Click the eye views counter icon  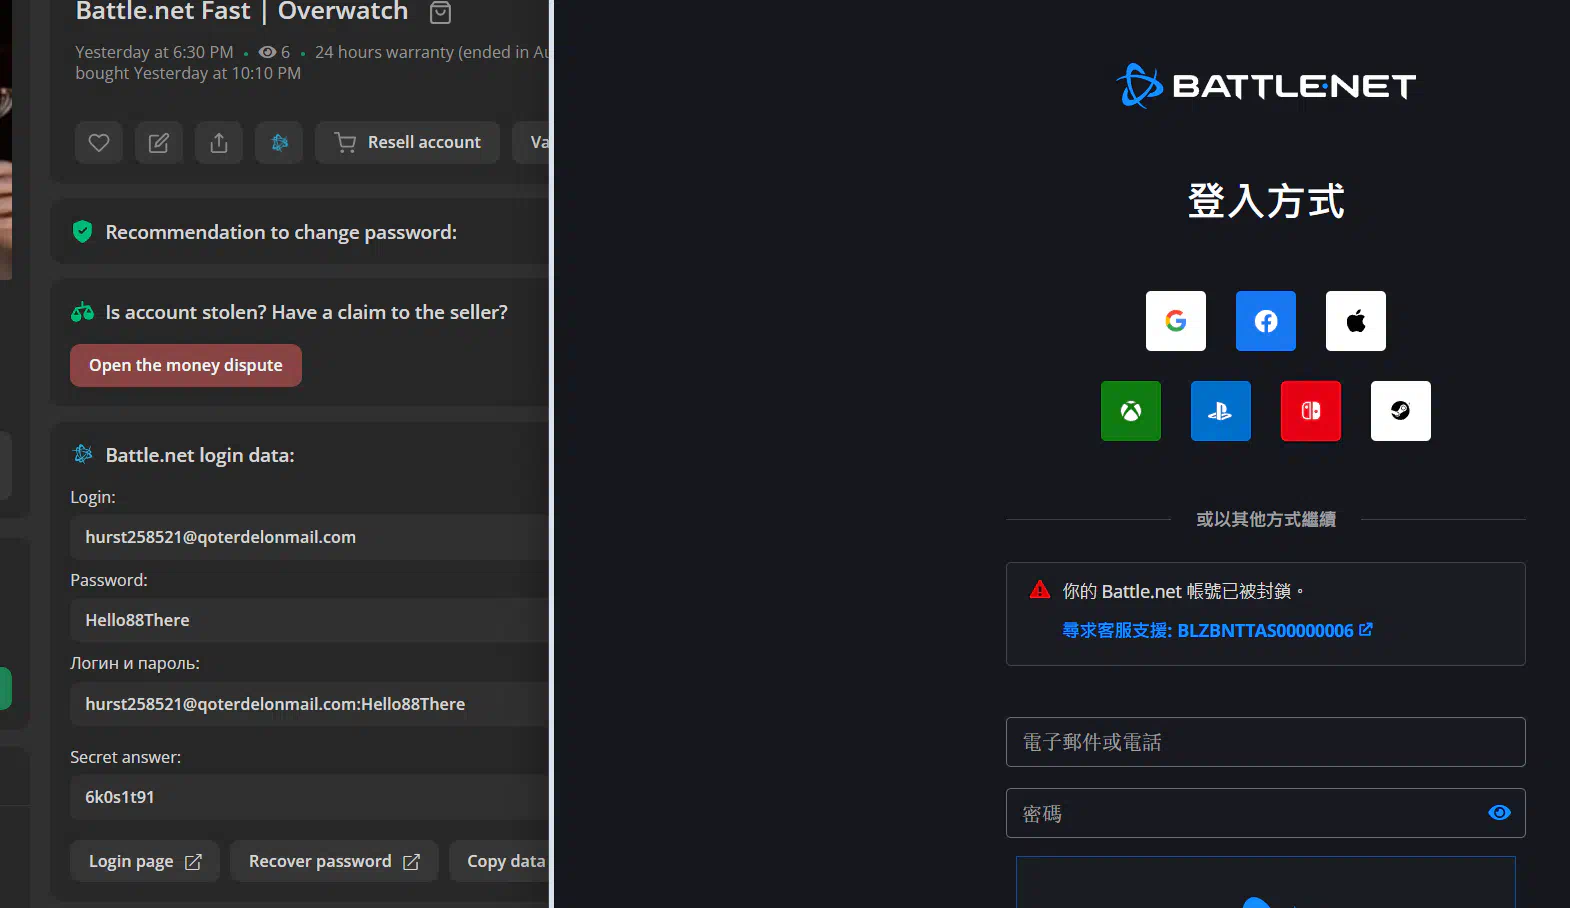click(x=267, y=52)
